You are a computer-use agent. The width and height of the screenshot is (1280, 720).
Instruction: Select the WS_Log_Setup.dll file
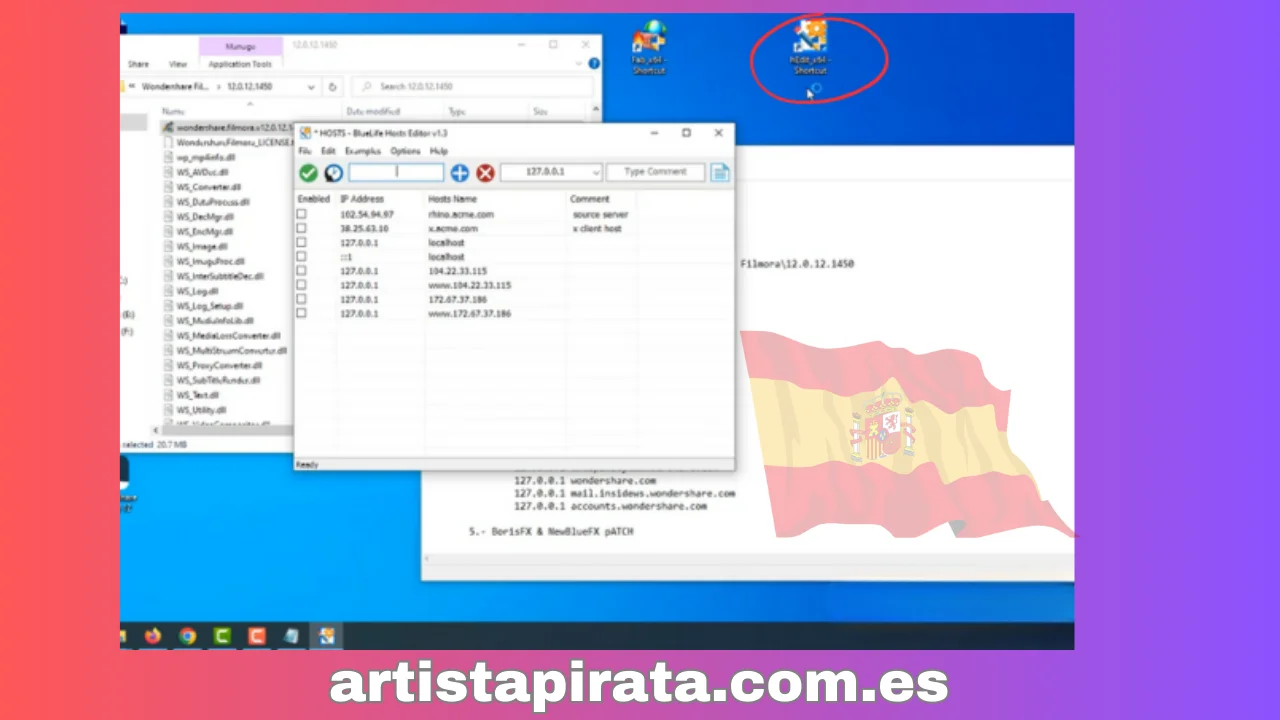coord(209,306)
